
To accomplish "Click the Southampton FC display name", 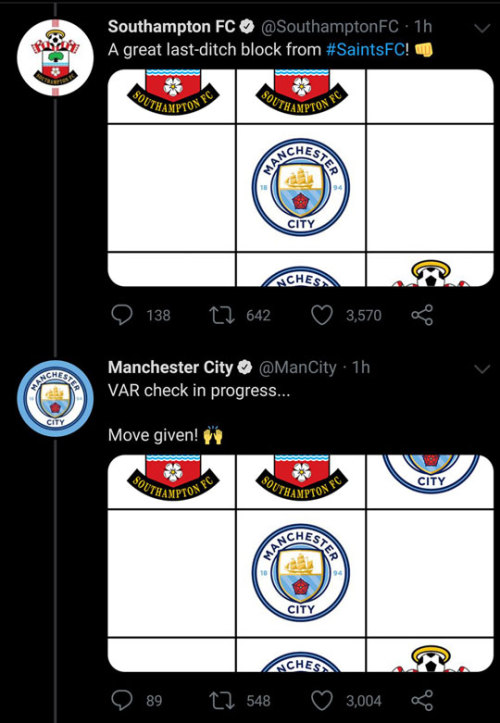I will pos(172,27).
